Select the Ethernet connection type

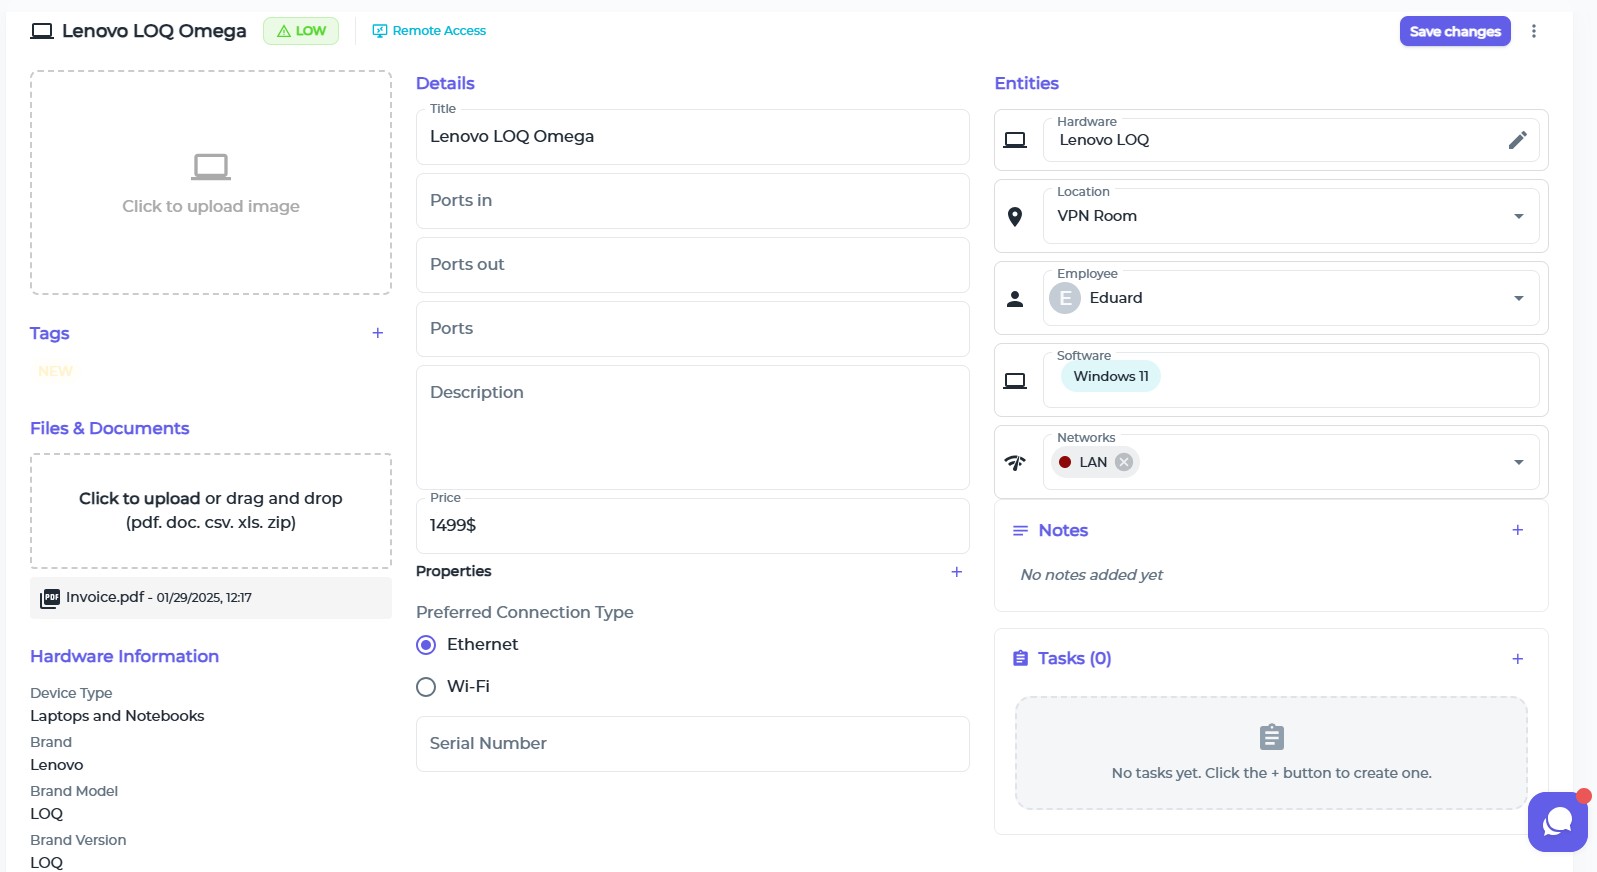(x=426, y=645)
